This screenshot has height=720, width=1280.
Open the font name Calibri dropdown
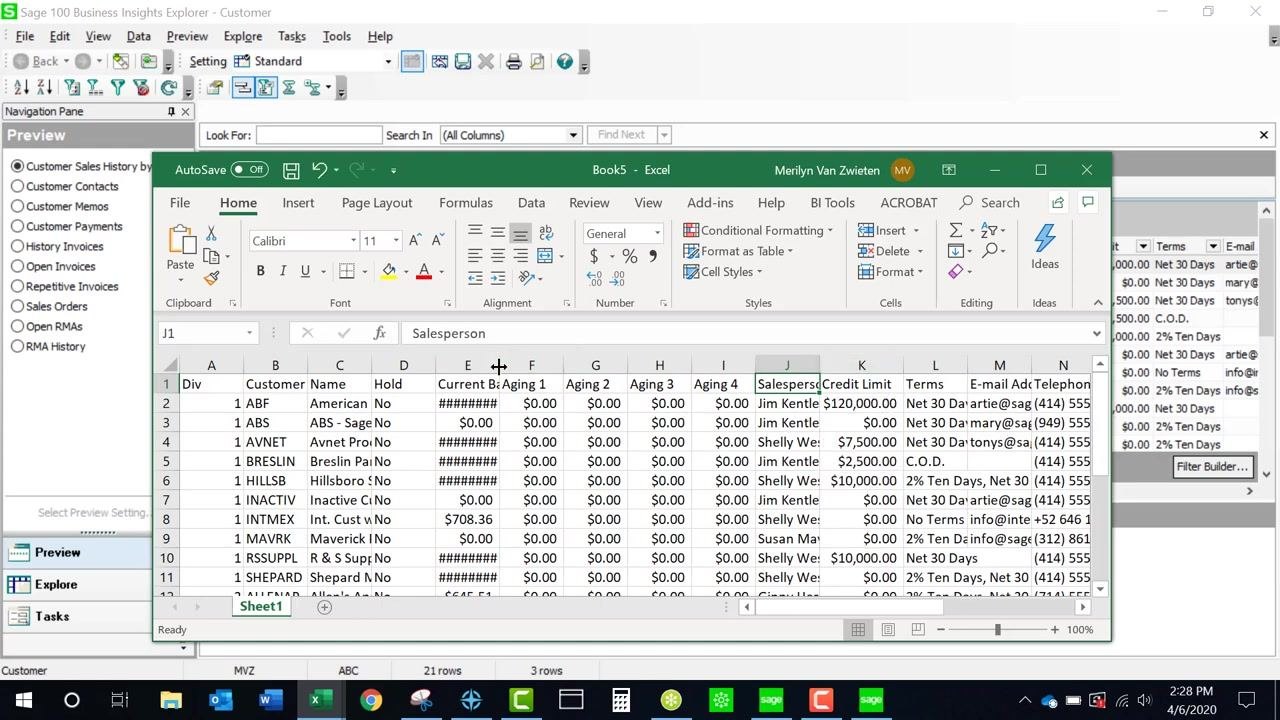353,241
